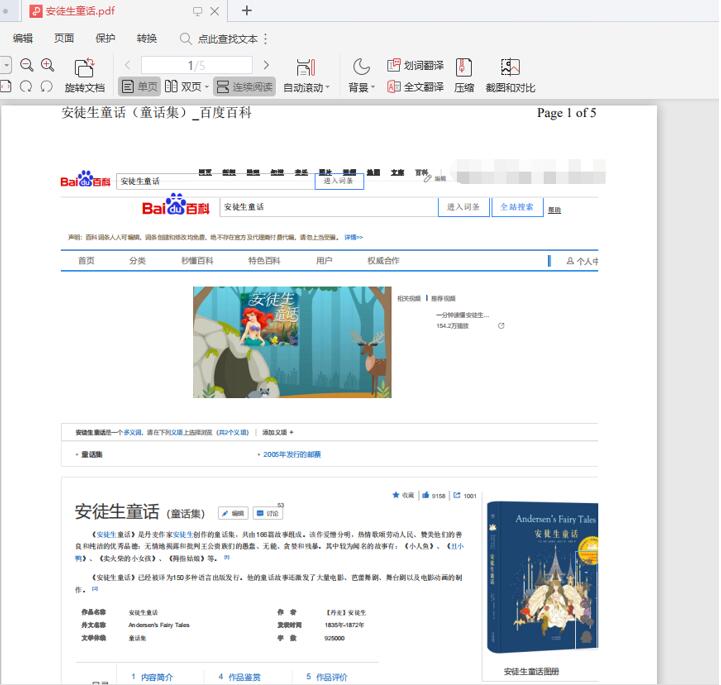Image resolution: width=721 pixels, height=685 pixels.
Task: Go to the previous page arrow
Action: click(x=127, y=65)
